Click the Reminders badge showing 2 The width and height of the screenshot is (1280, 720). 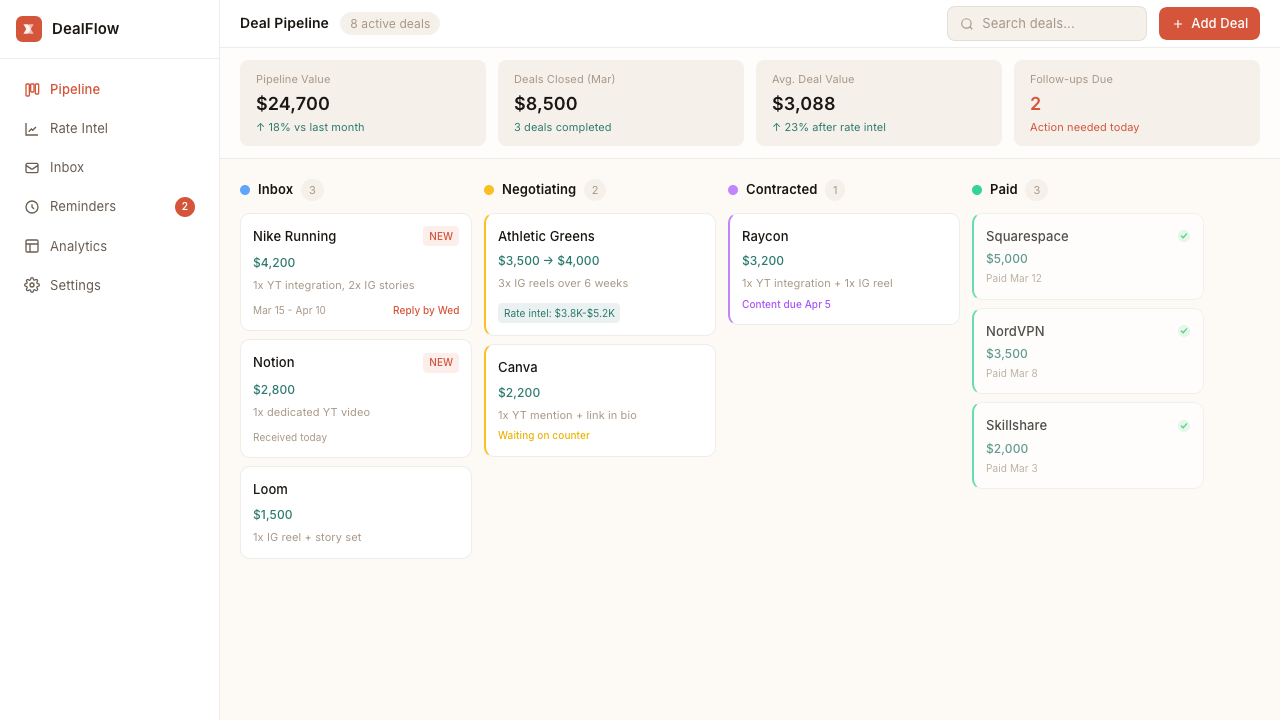pos(185,207)
